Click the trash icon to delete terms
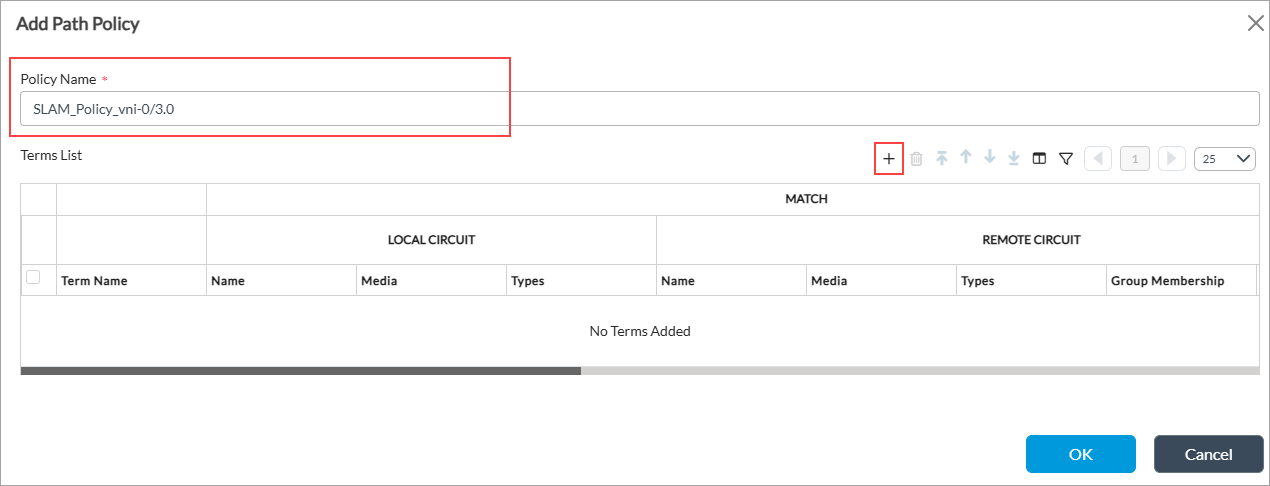This screenshot has height=486, width=1270. [x=916, y=159]
